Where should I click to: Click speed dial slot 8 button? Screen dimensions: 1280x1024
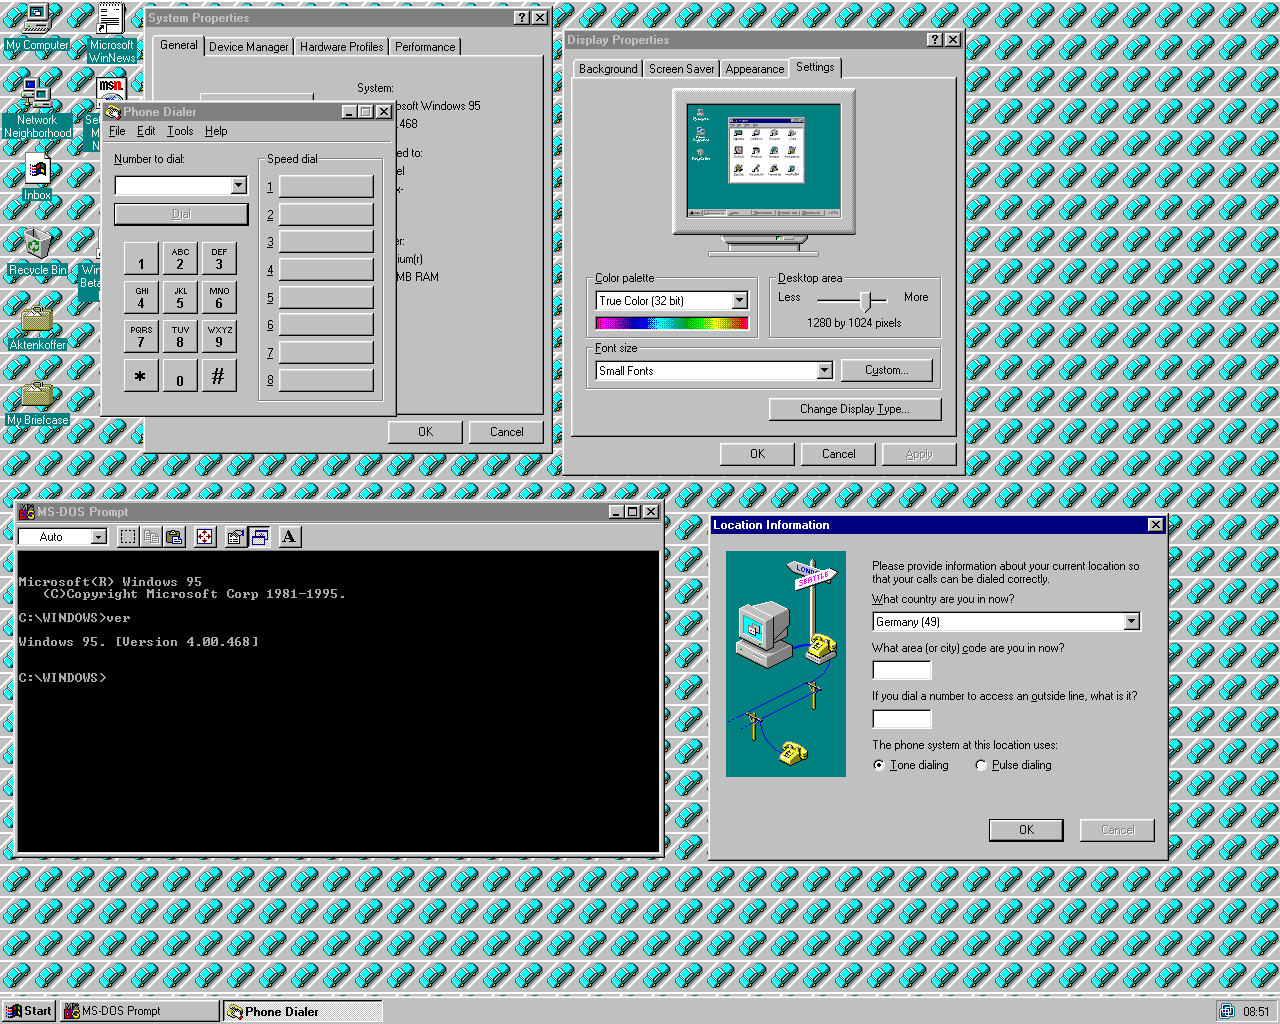[326, 380]
